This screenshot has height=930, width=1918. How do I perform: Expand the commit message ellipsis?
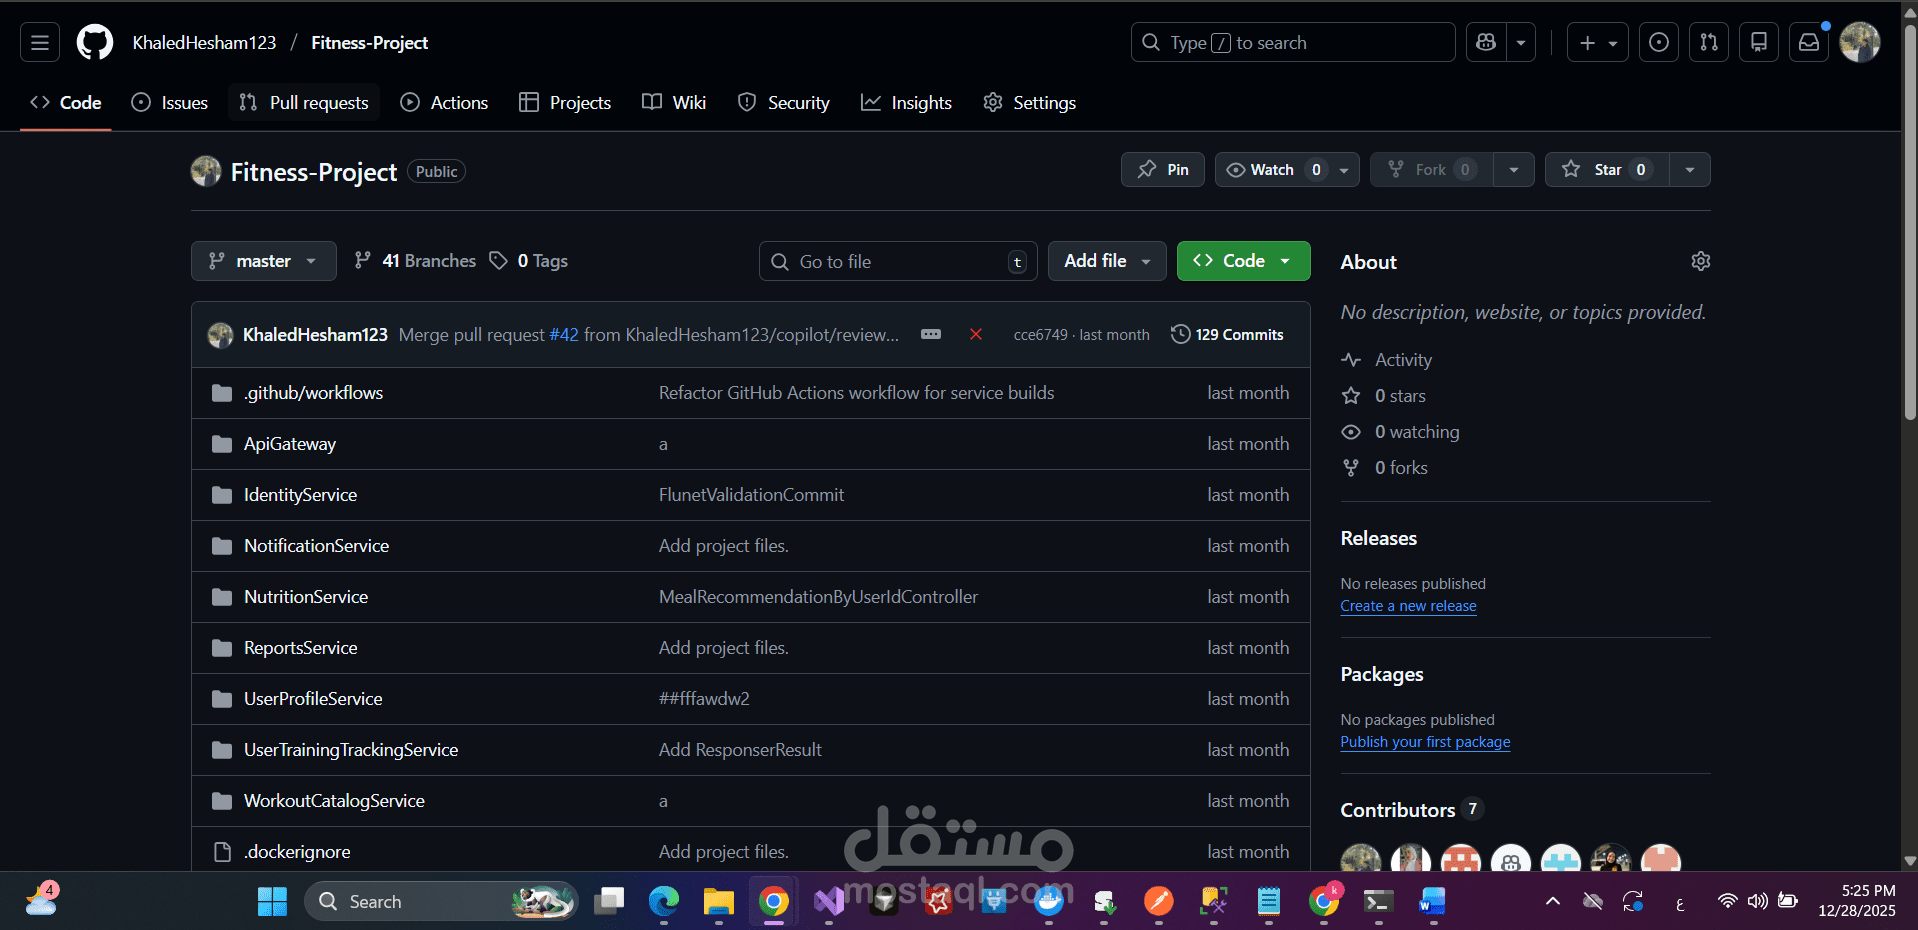click(931, 334)
